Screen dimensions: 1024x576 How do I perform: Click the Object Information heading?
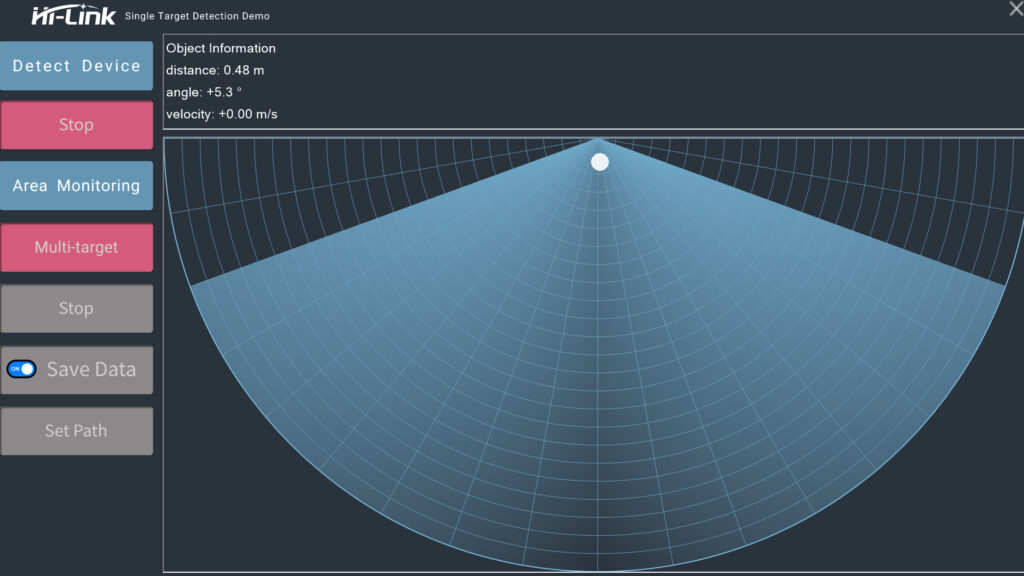(x=221, y=48)
